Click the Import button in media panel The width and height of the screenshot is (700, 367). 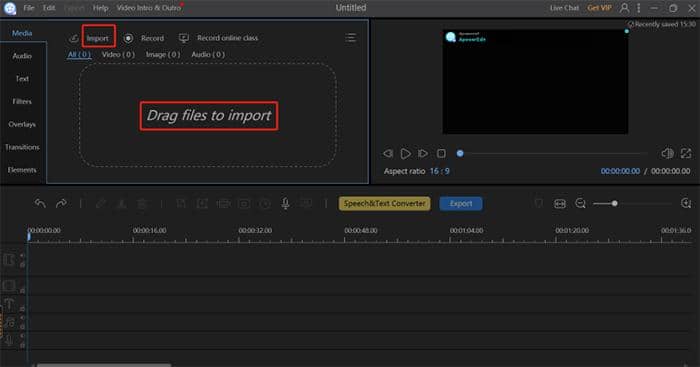click(x=98, y=38)
